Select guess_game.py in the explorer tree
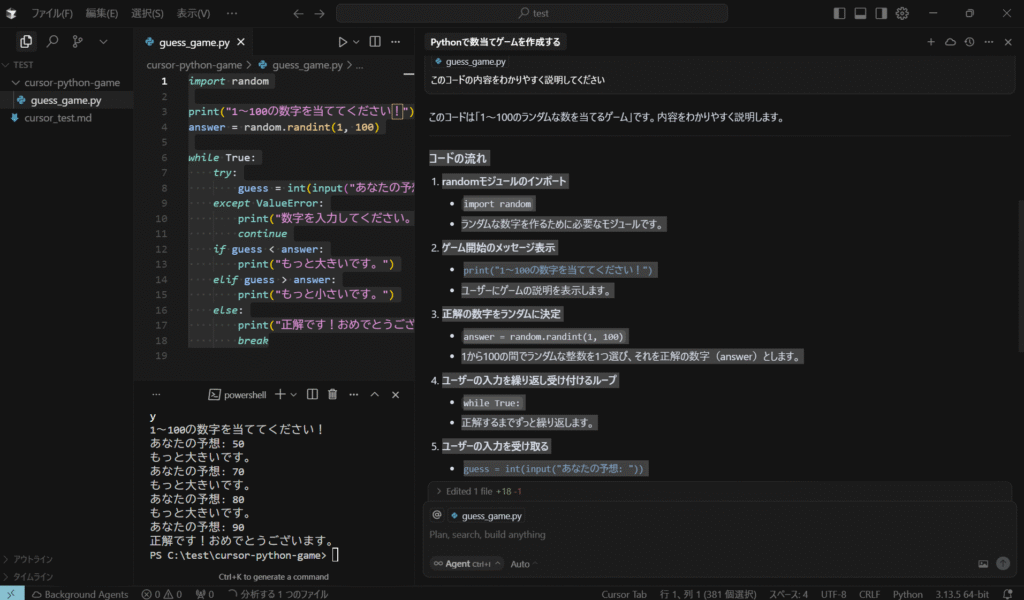Viewport: 1024px width, 600px height. [x=67, y=100]
